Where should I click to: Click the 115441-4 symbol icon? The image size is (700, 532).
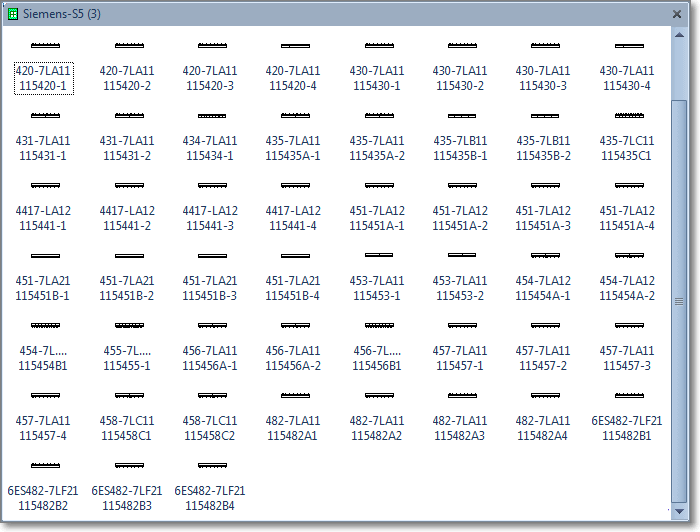coord(295,185)
